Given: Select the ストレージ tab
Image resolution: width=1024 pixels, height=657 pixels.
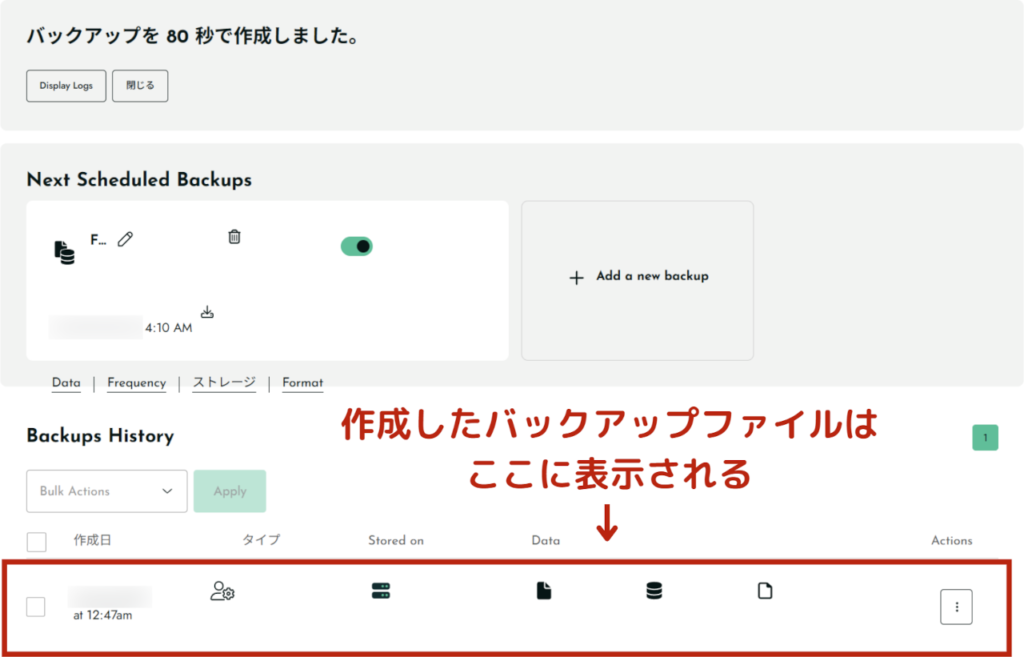Looking at the screenshot, I should (x=224, y=383).
